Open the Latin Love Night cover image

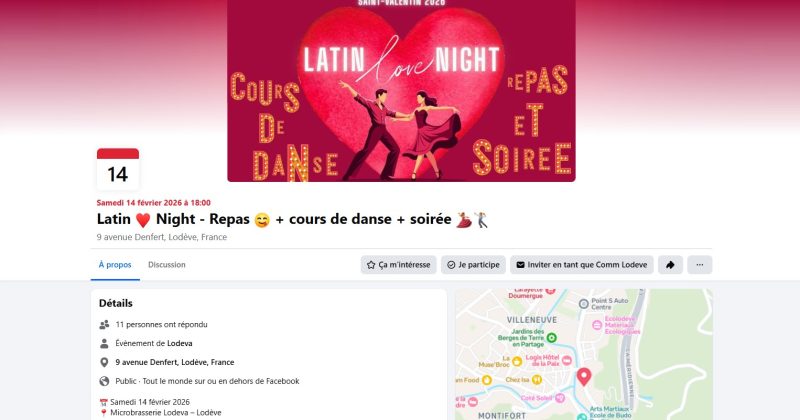pyautogui.click(x=401, y=90)
